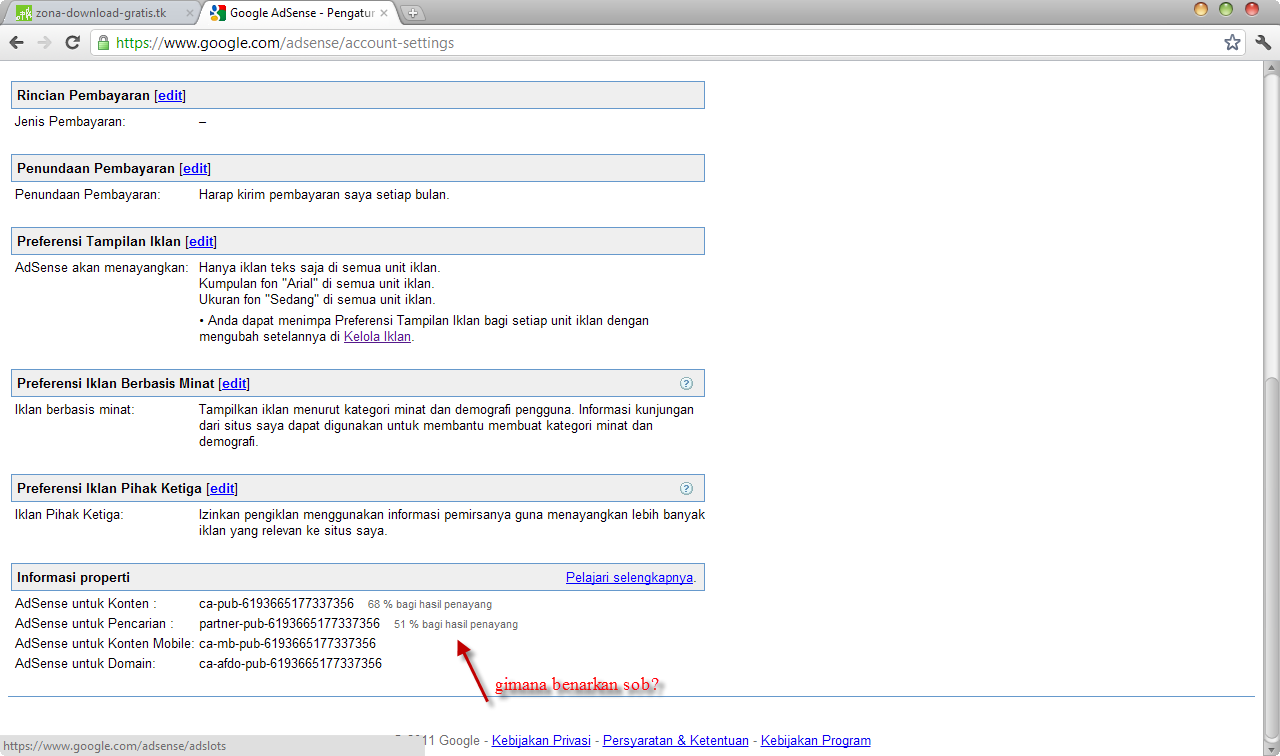Image resolution: width=1280 pixels, height=756 pixels.
Task: Edit Penundaan Pembayaran settings
Action: [x=195, y=168]
